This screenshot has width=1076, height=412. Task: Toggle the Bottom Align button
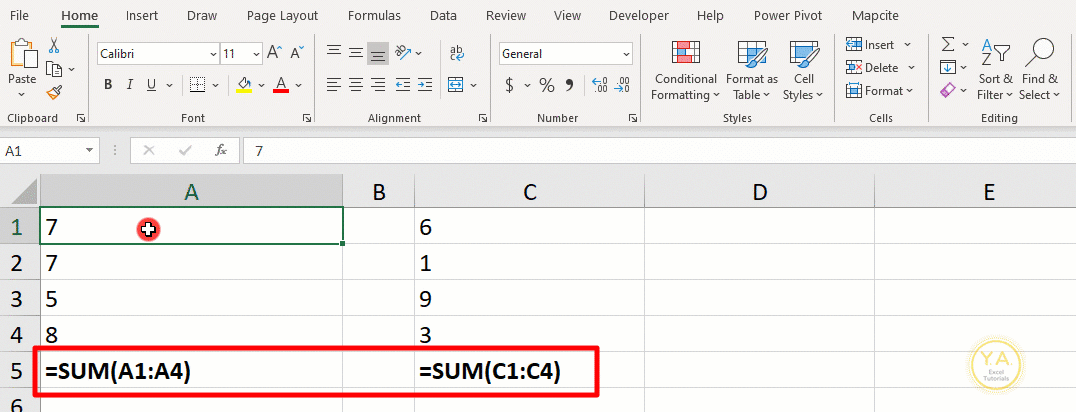coord(377,53)
